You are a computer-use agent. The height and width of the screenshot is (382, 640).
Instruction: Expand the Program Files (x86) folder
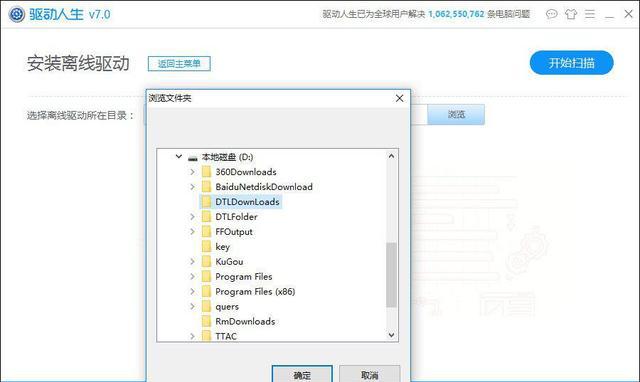pyautogui.click(x=192, y=291)
